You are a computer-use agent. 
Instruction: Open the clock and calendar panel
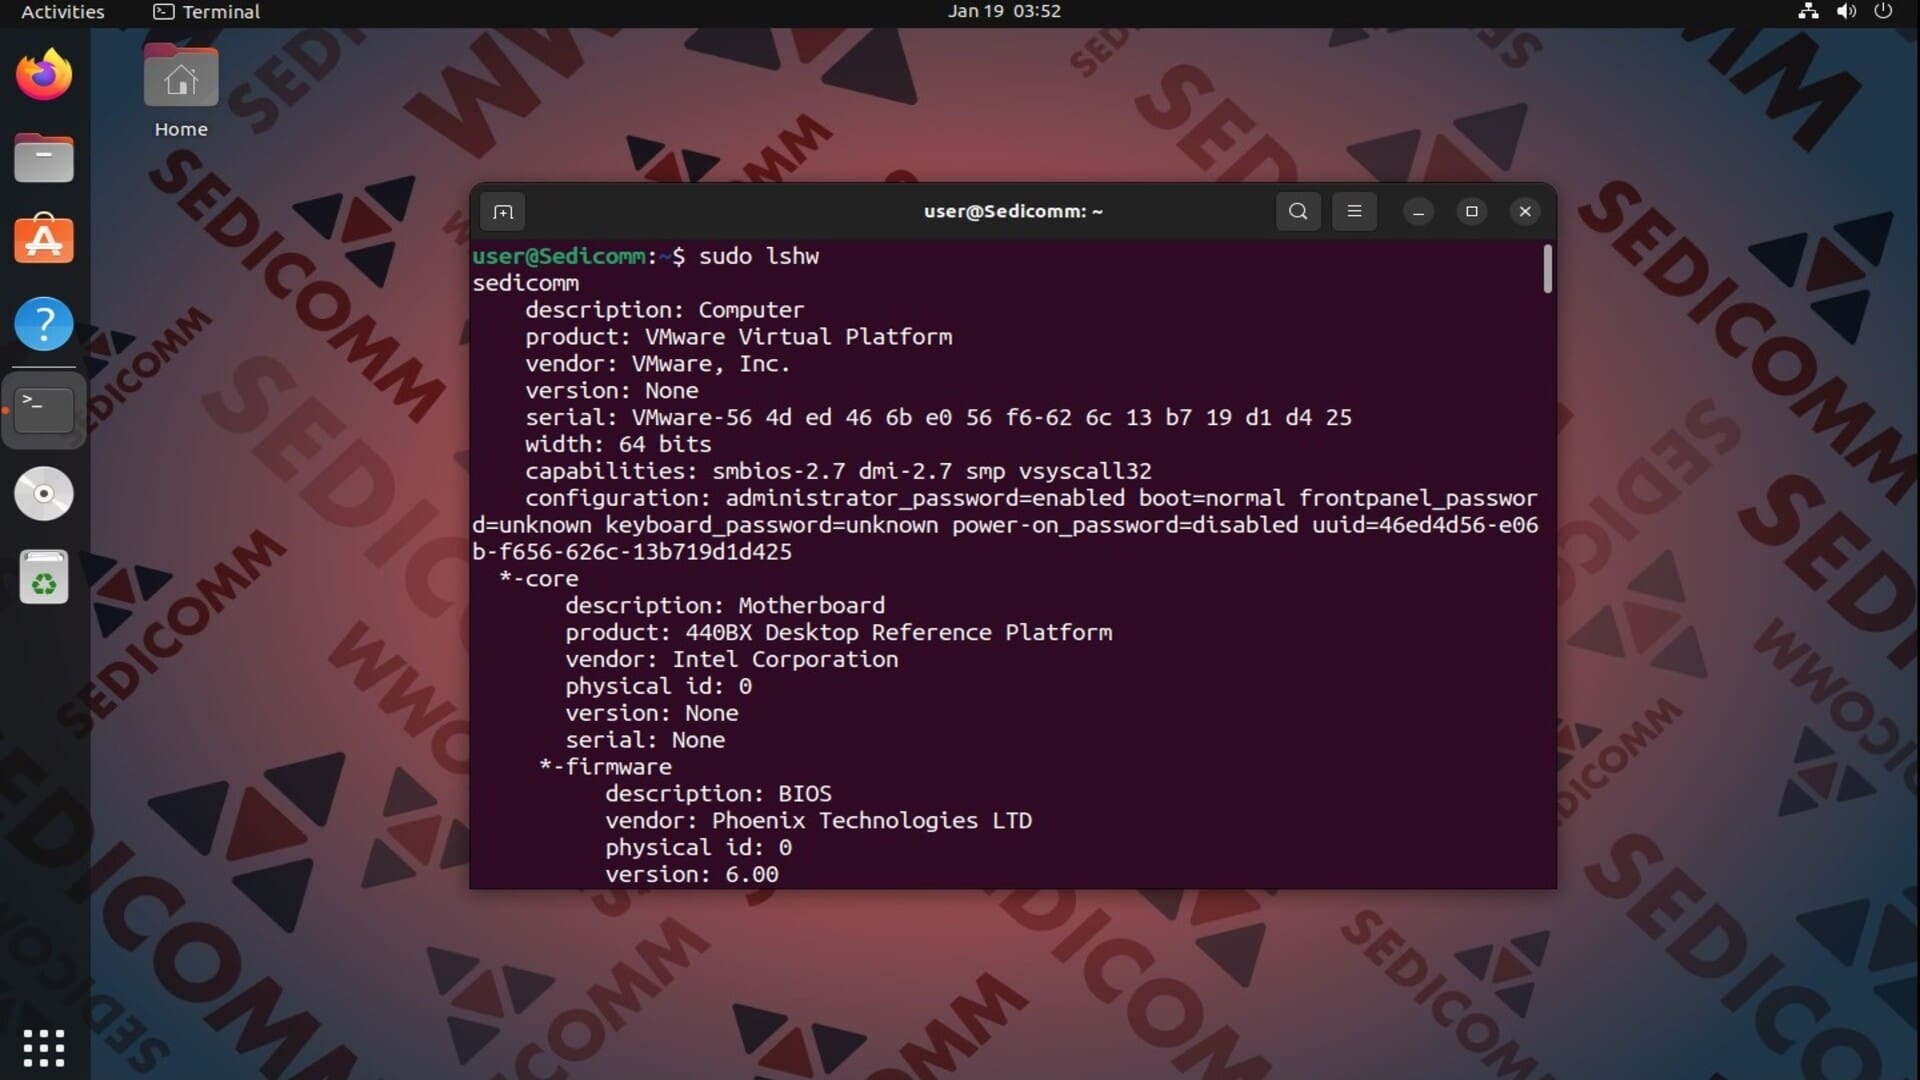(1004, 12)
